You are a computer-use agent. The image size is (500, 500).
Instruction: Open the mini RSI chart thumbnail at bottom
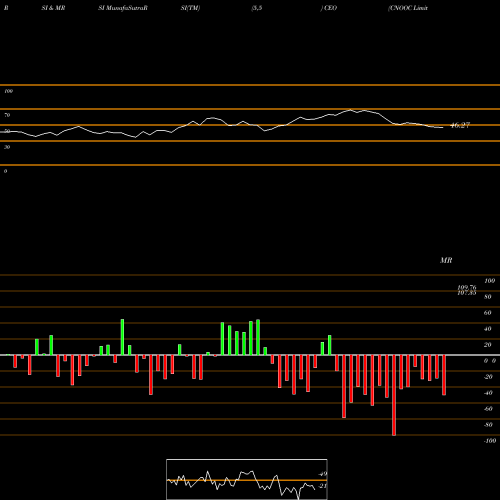pos(247,479)
